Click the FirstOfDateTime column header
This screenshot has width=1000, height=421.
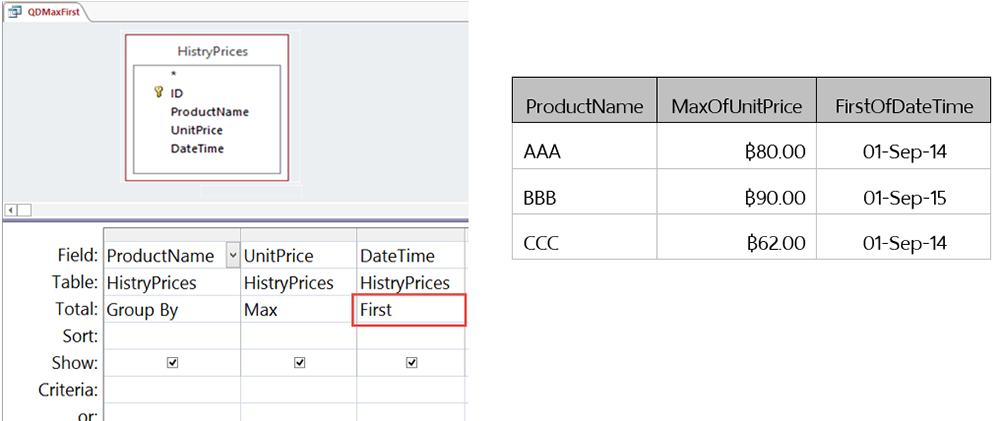[905, 106]
